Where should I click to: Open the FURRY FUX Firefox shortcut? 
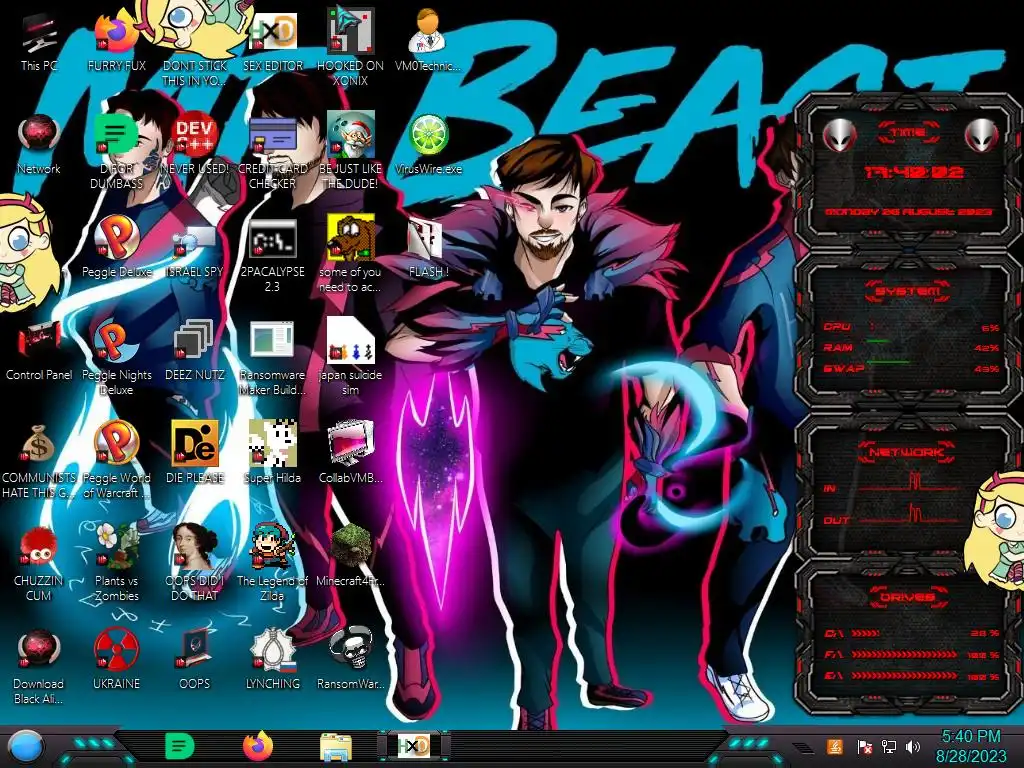click(116, 42)
